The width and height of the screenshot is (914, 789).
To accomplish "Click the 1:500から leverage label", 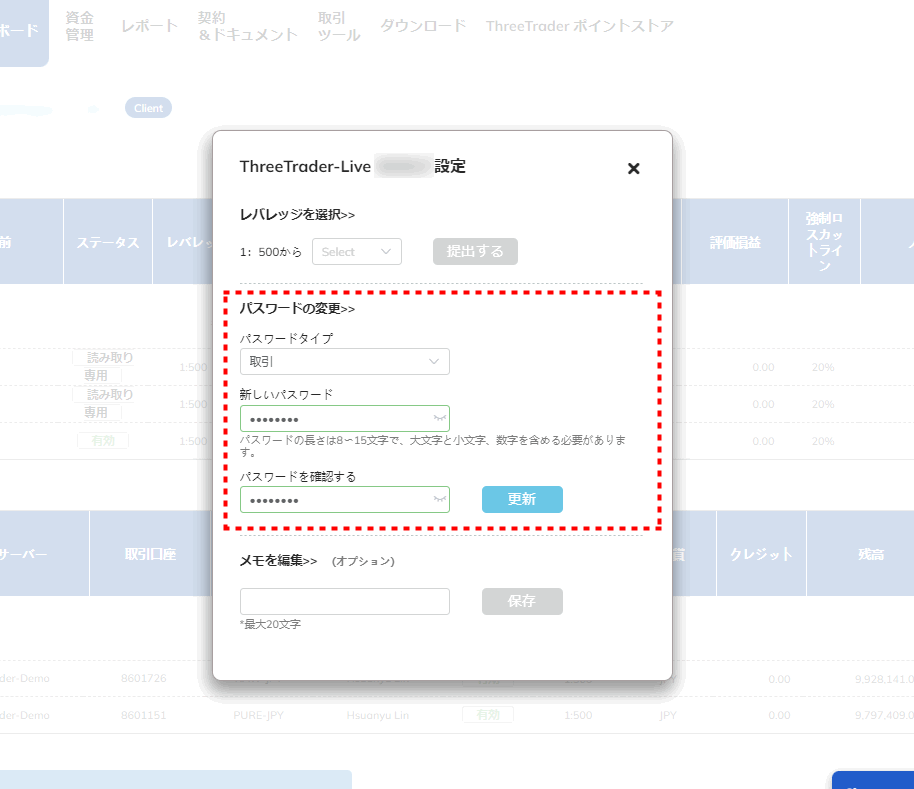I will 271,252.
